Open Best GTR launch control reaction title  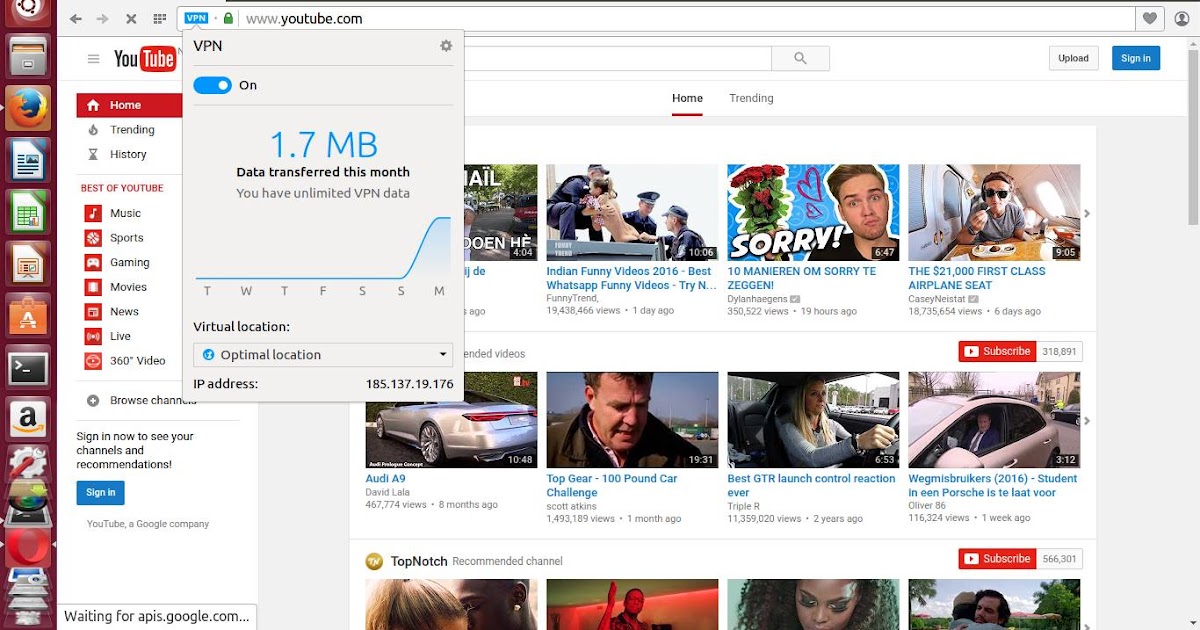pos(811,486)
